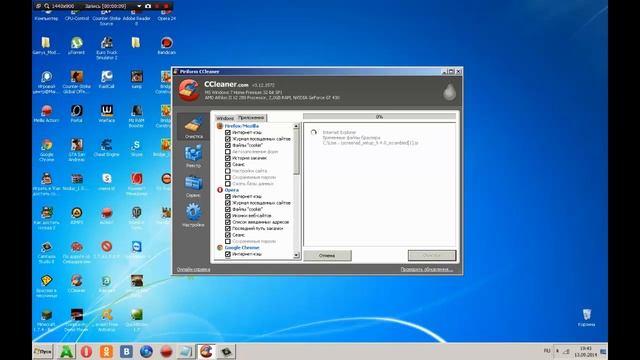This screenshot has width=640, height=360.
Task: Open the Bandicam recorder dropdown arrow
Action: pyautogui.click(x=139, y=6)
